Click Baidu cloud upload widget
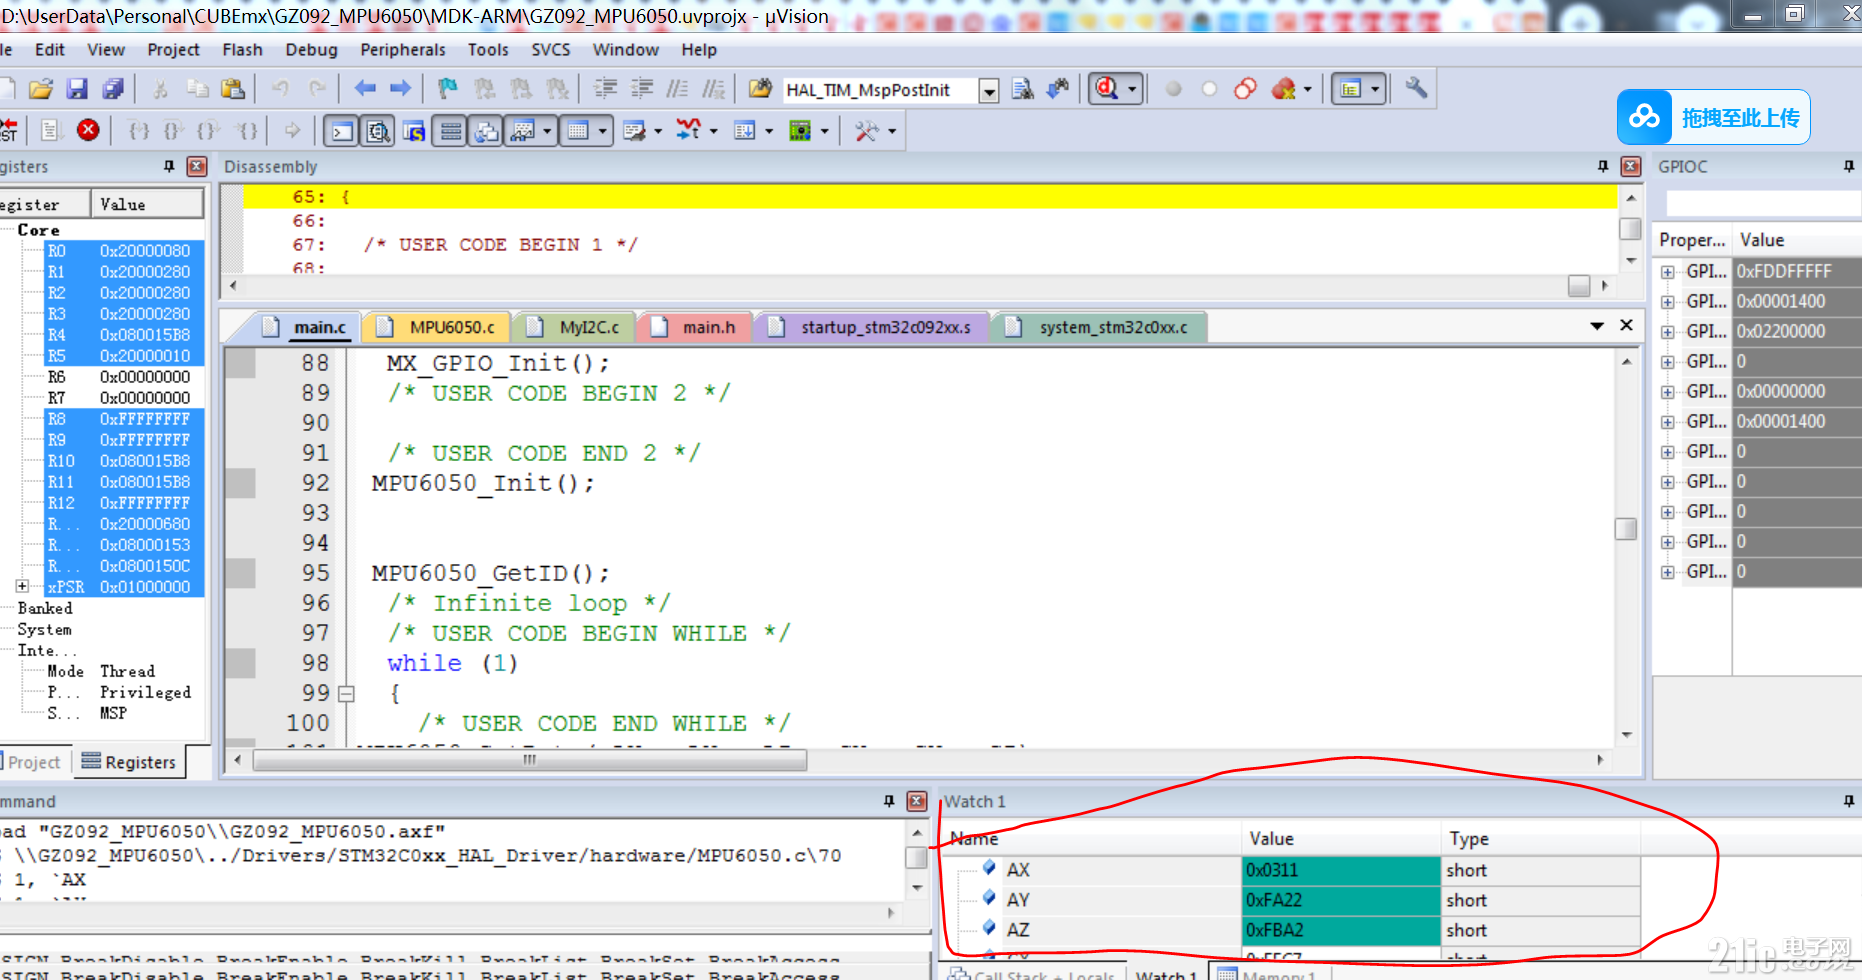 [x=1713, y=117]
